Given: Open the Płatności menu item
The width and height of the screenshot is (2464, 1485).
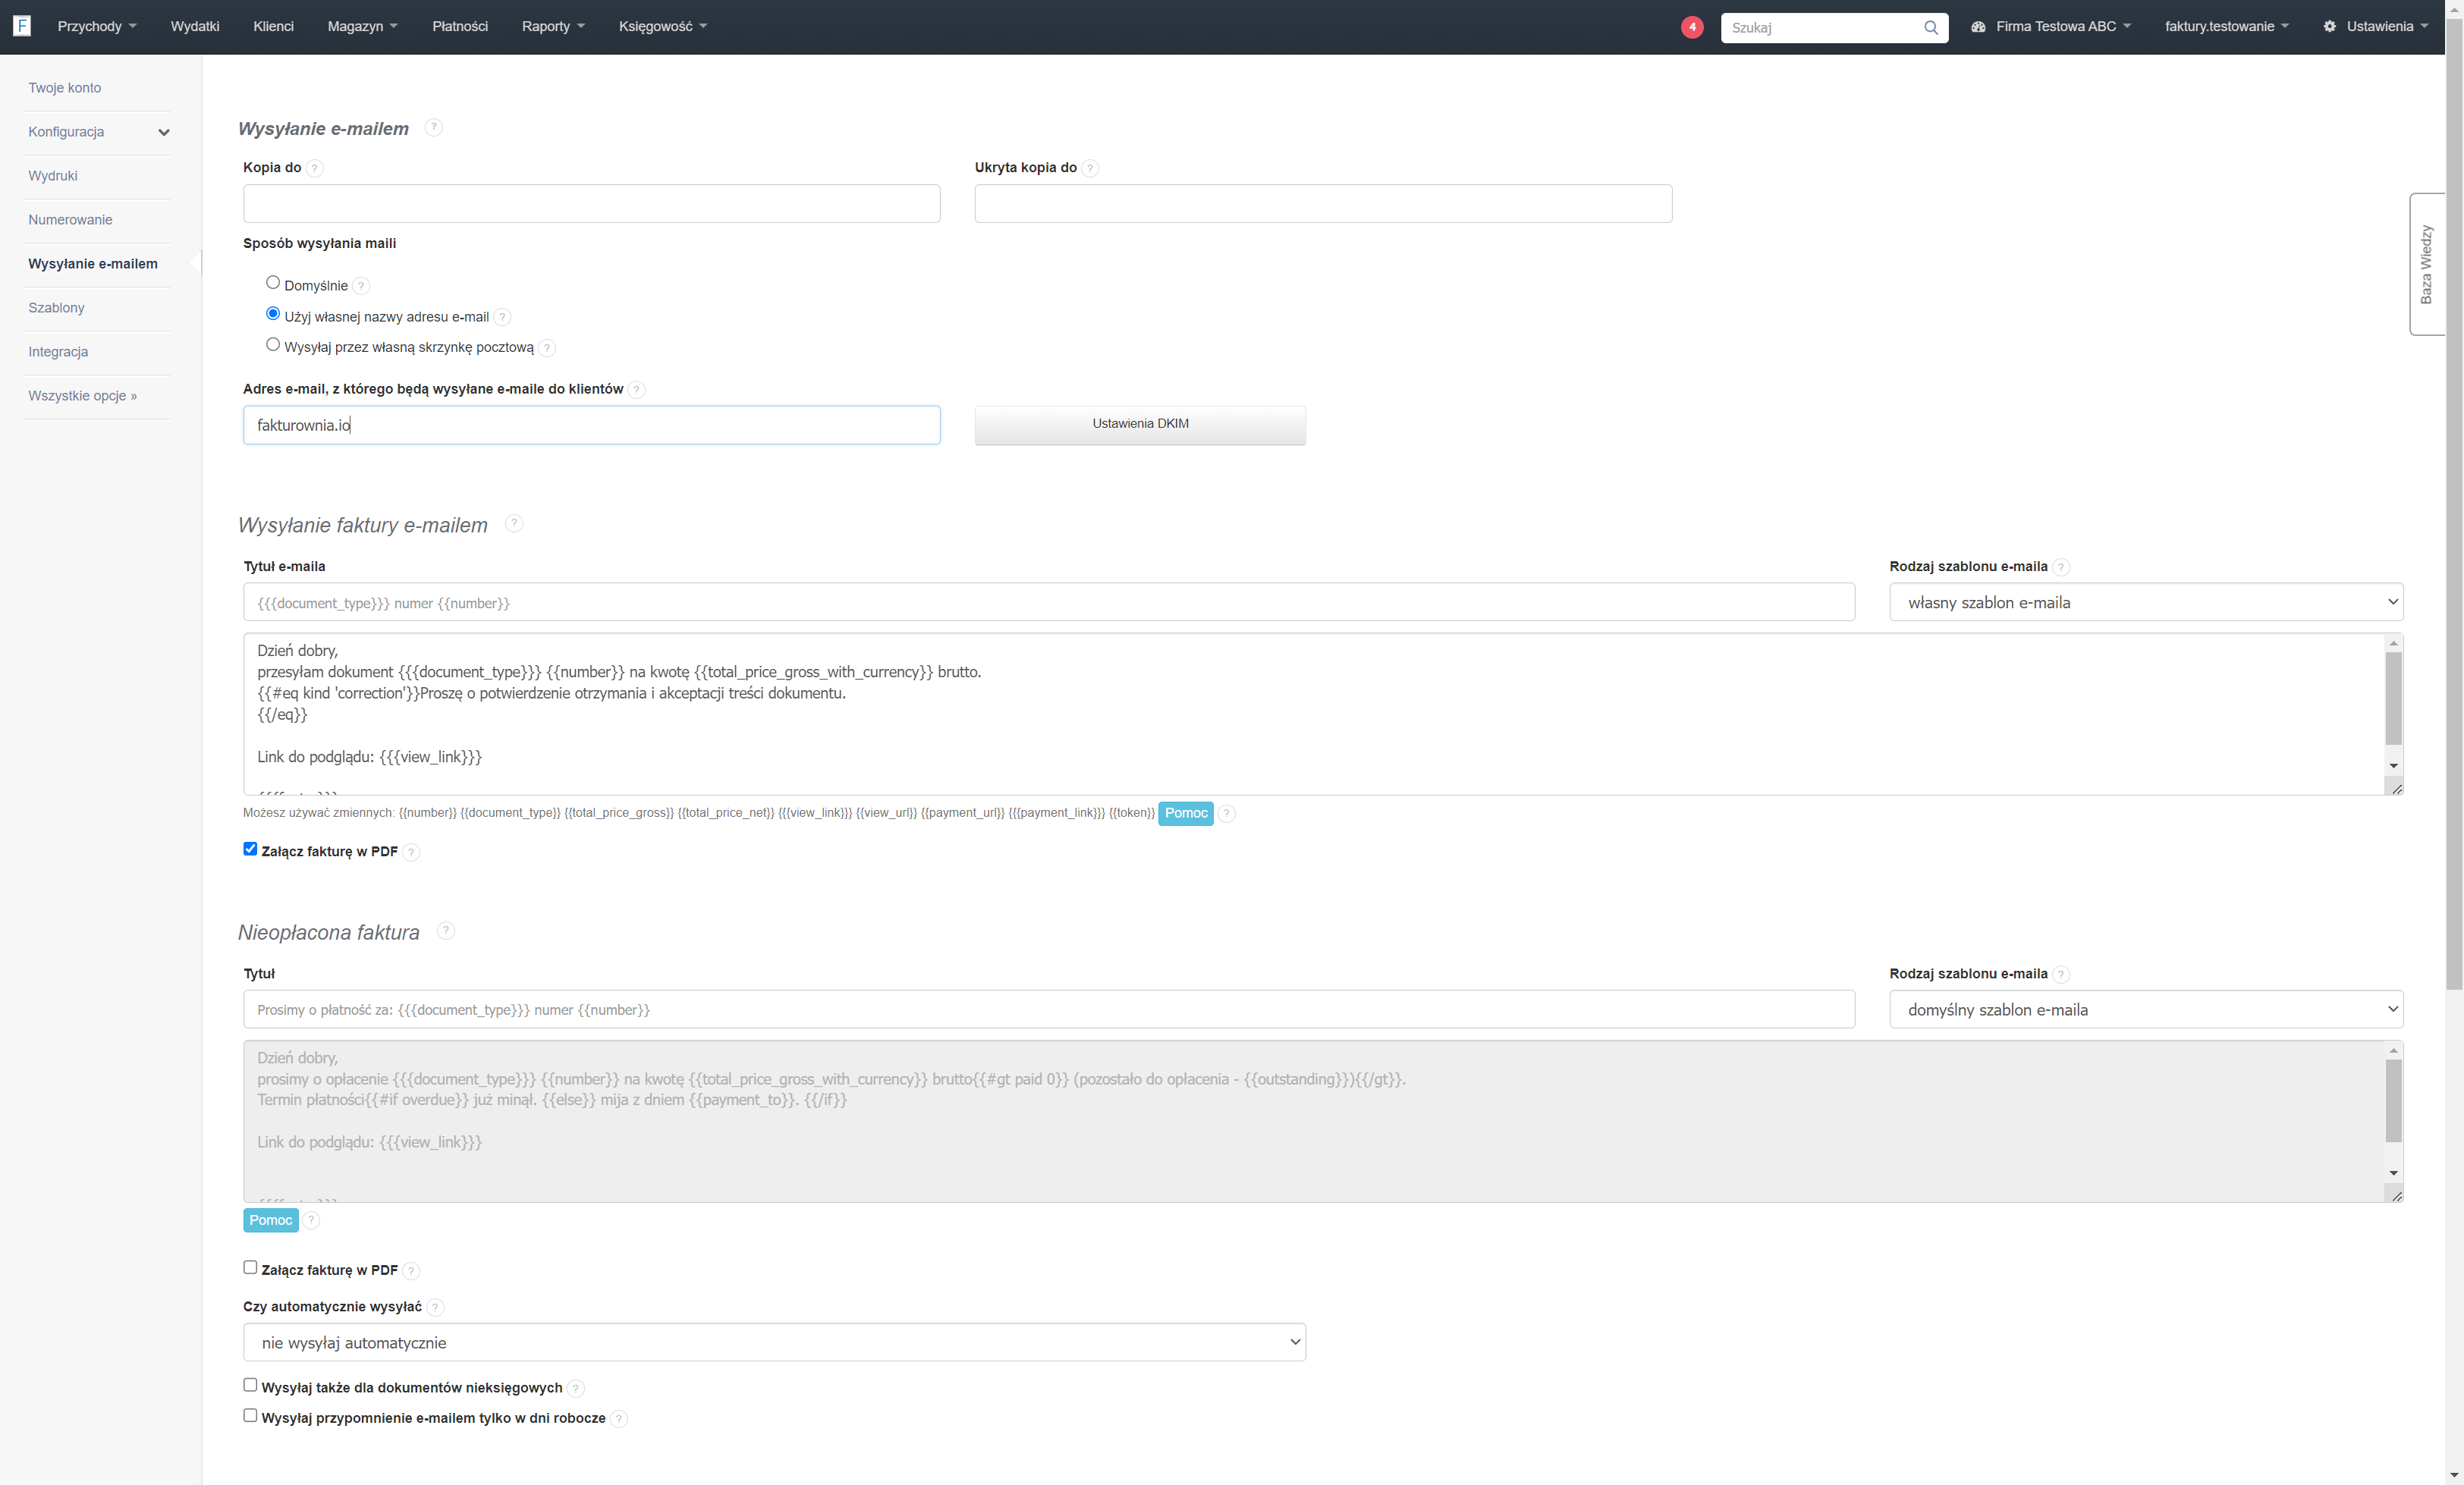Looking at the screenshot, I should point(460,27).
